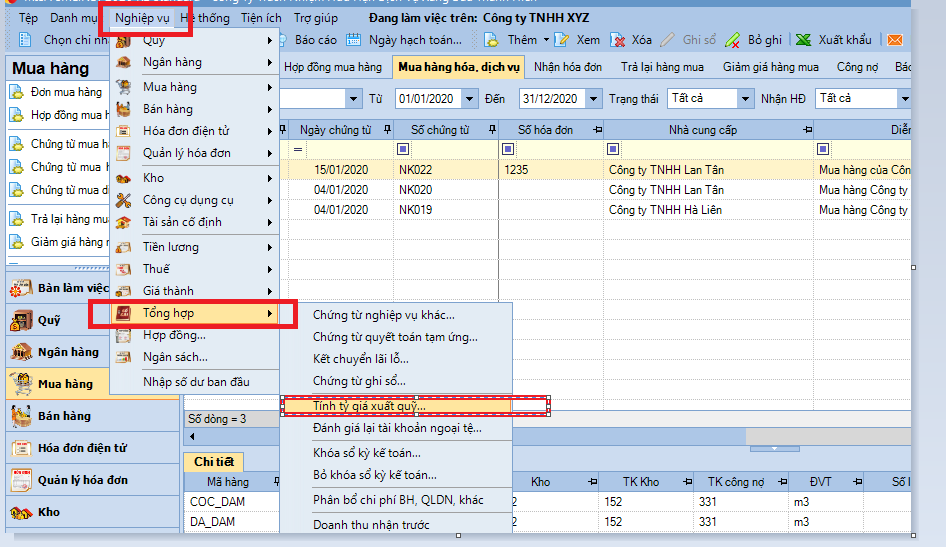This screenshot has width=946, height=547.
Task: Expand the Giá thành submenu arrow
Action: (x=270, y=291)
